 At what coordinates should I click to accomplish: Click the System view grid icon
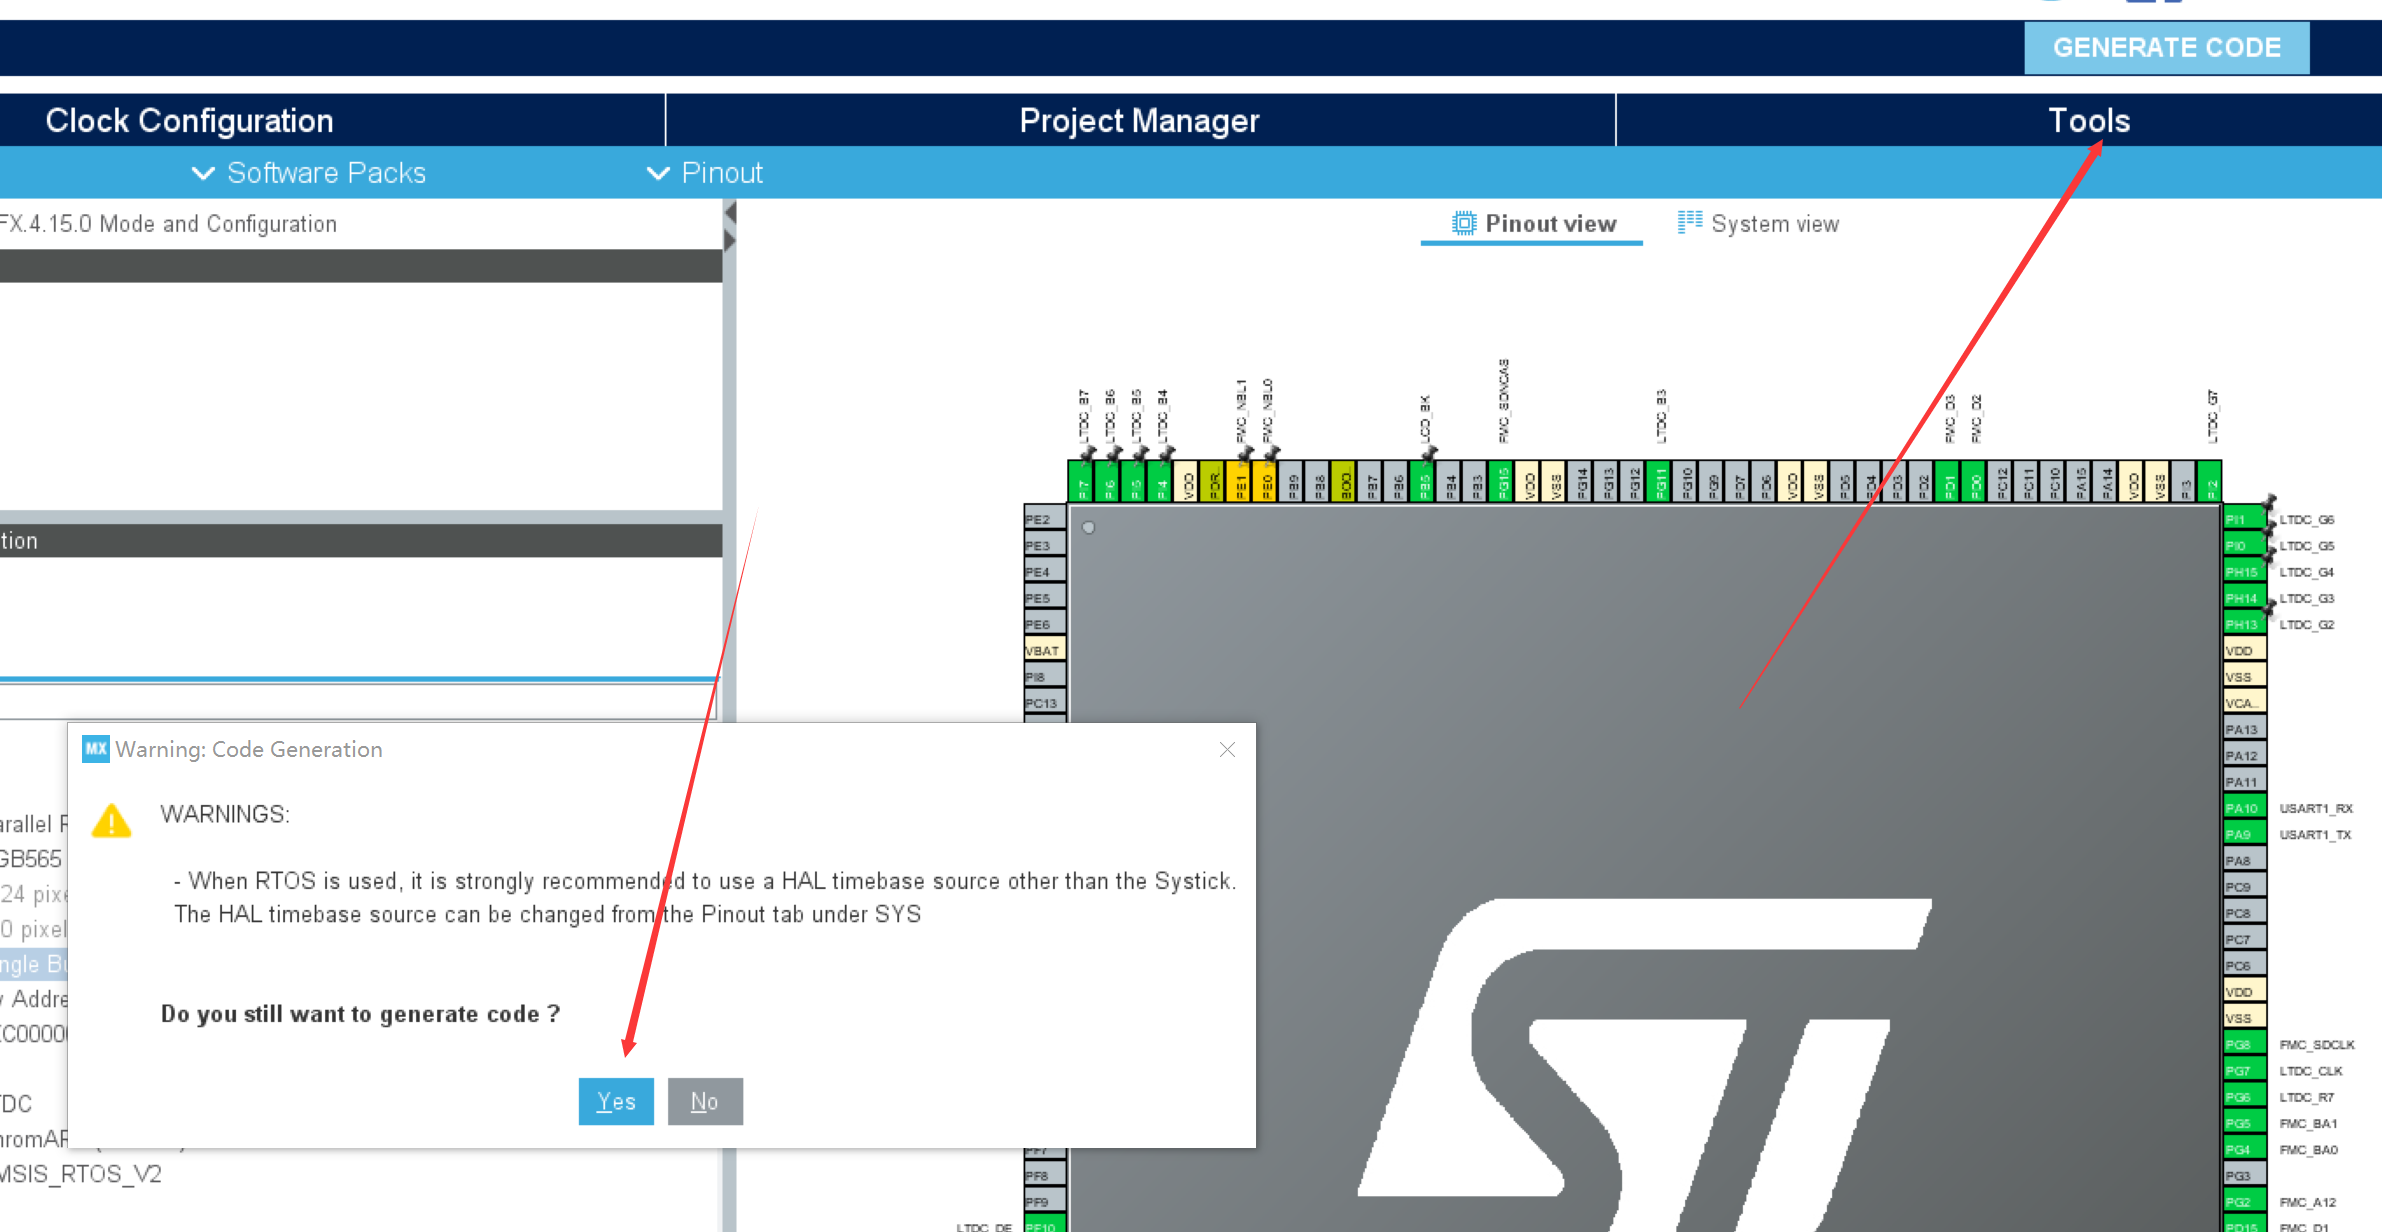[1689, 222]
